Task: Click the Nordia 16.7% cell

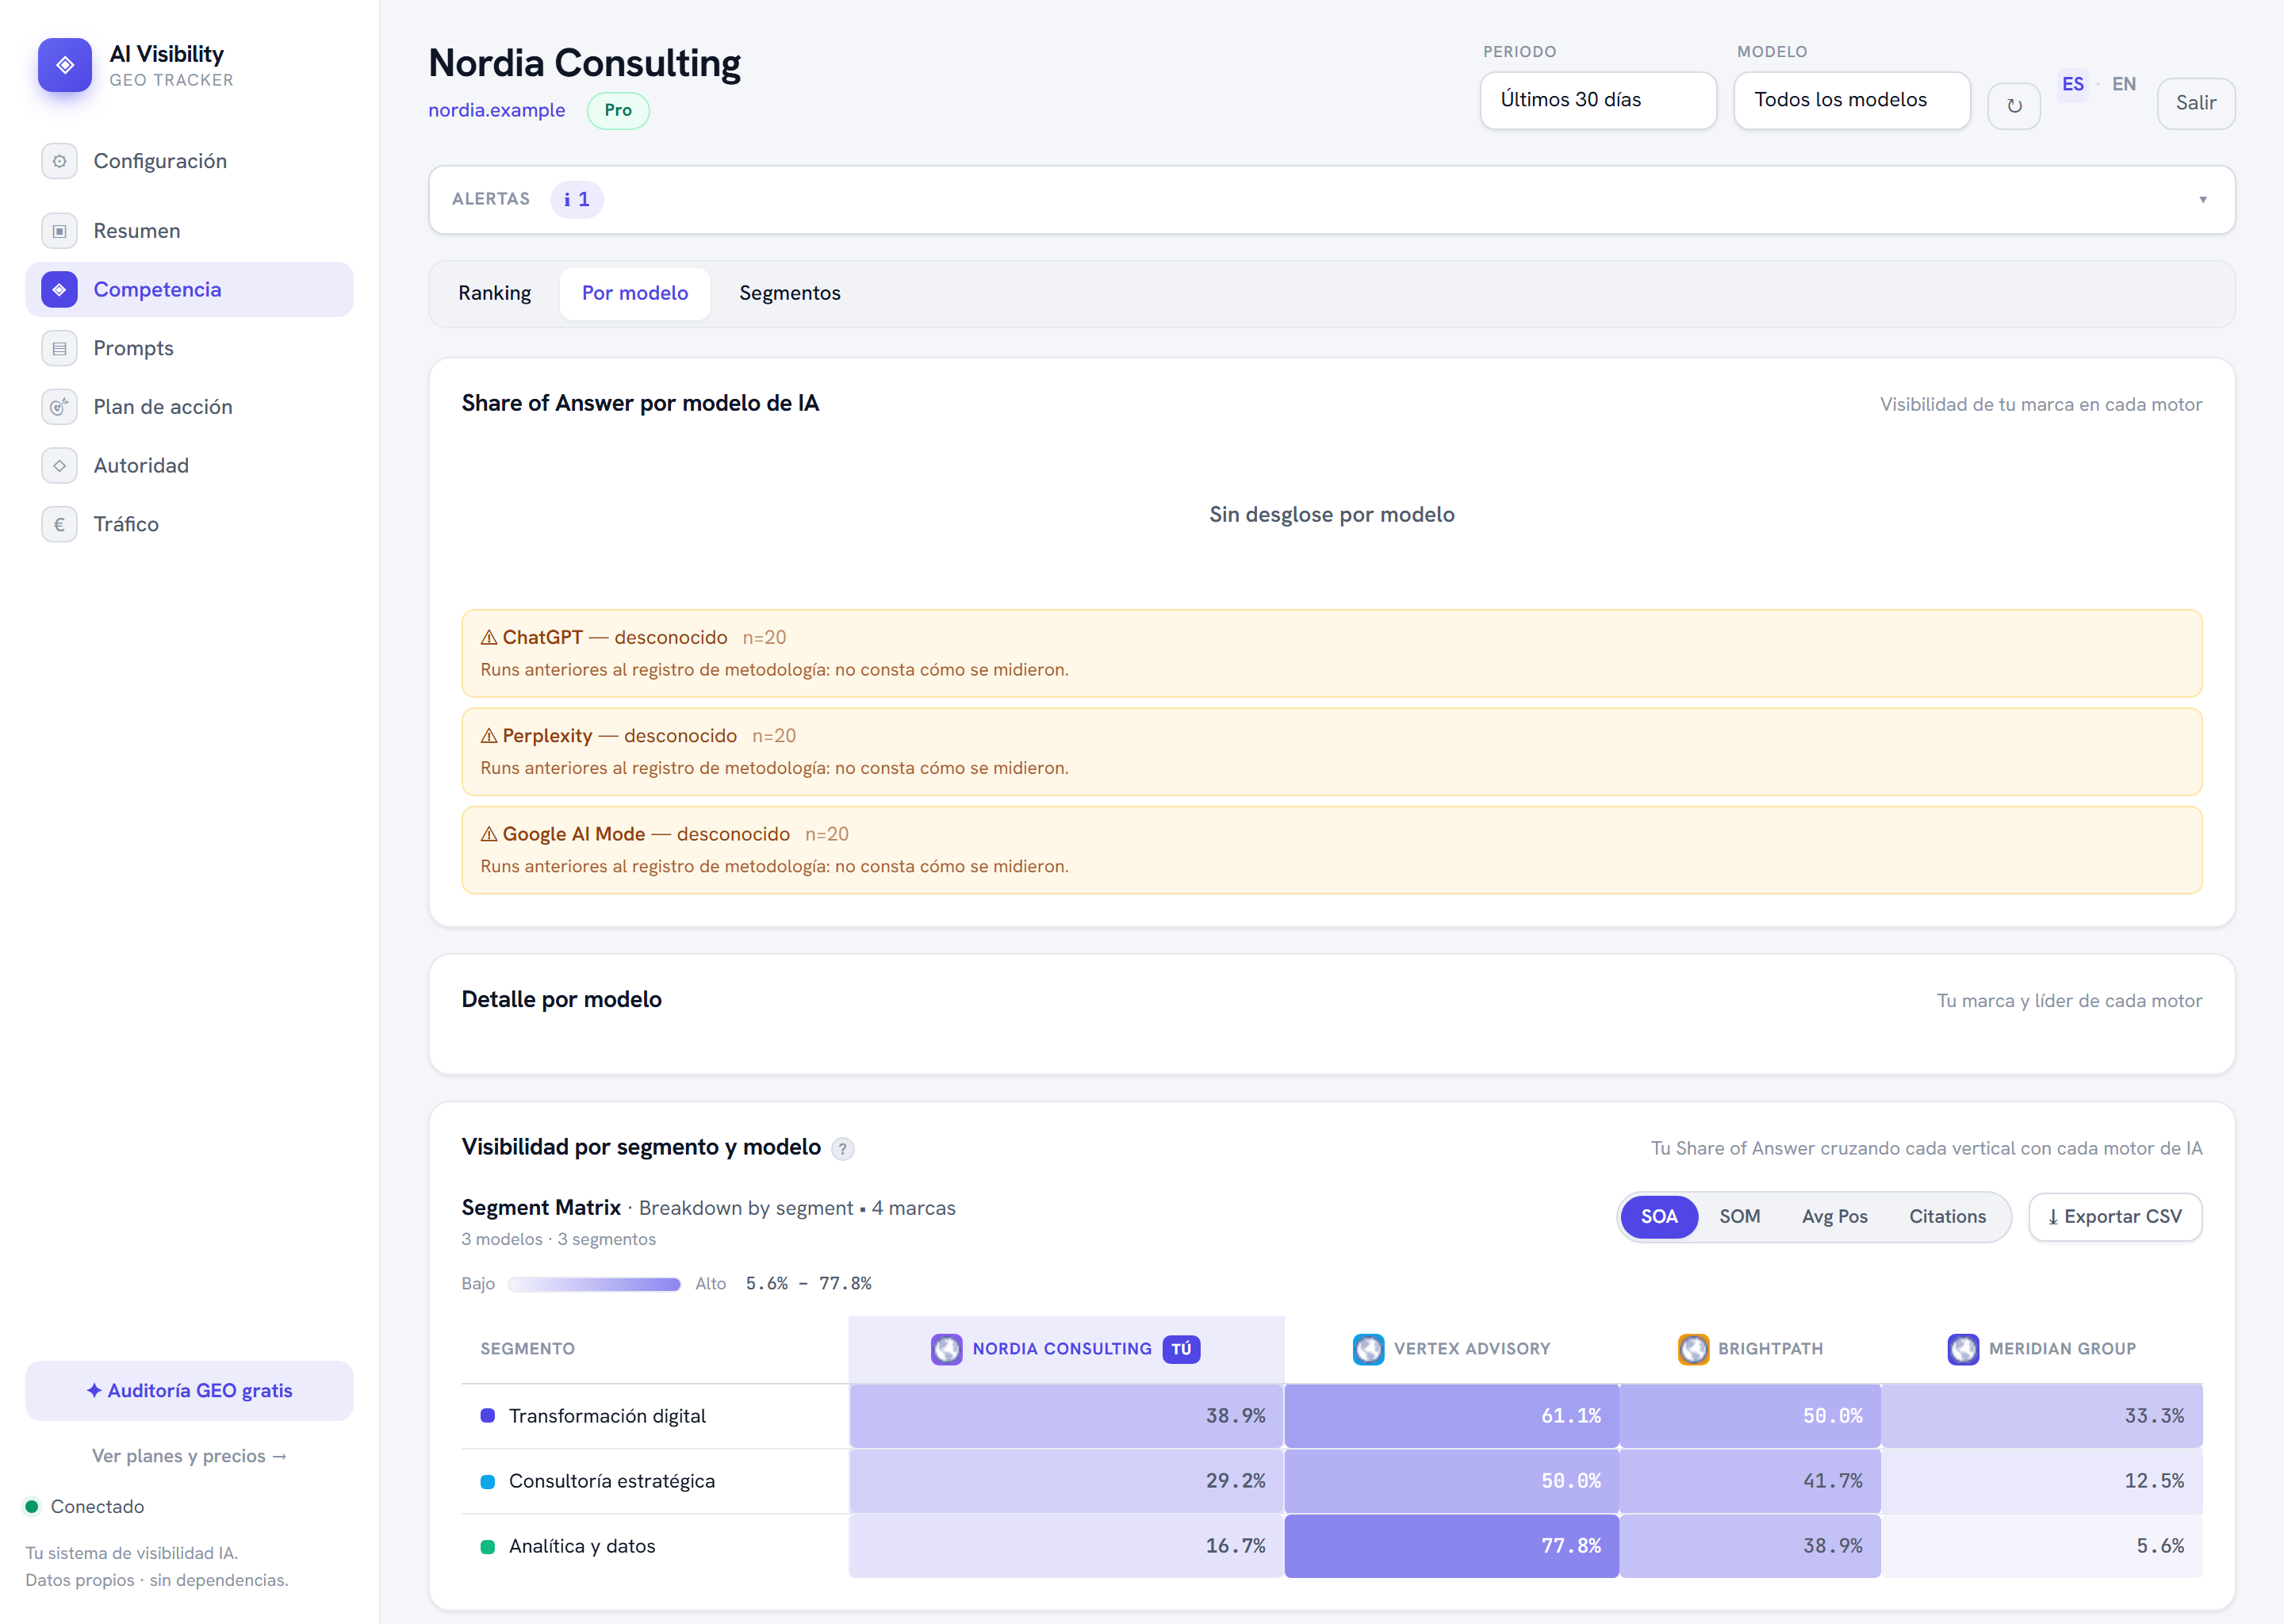Action: (x=1066, y=1547)
